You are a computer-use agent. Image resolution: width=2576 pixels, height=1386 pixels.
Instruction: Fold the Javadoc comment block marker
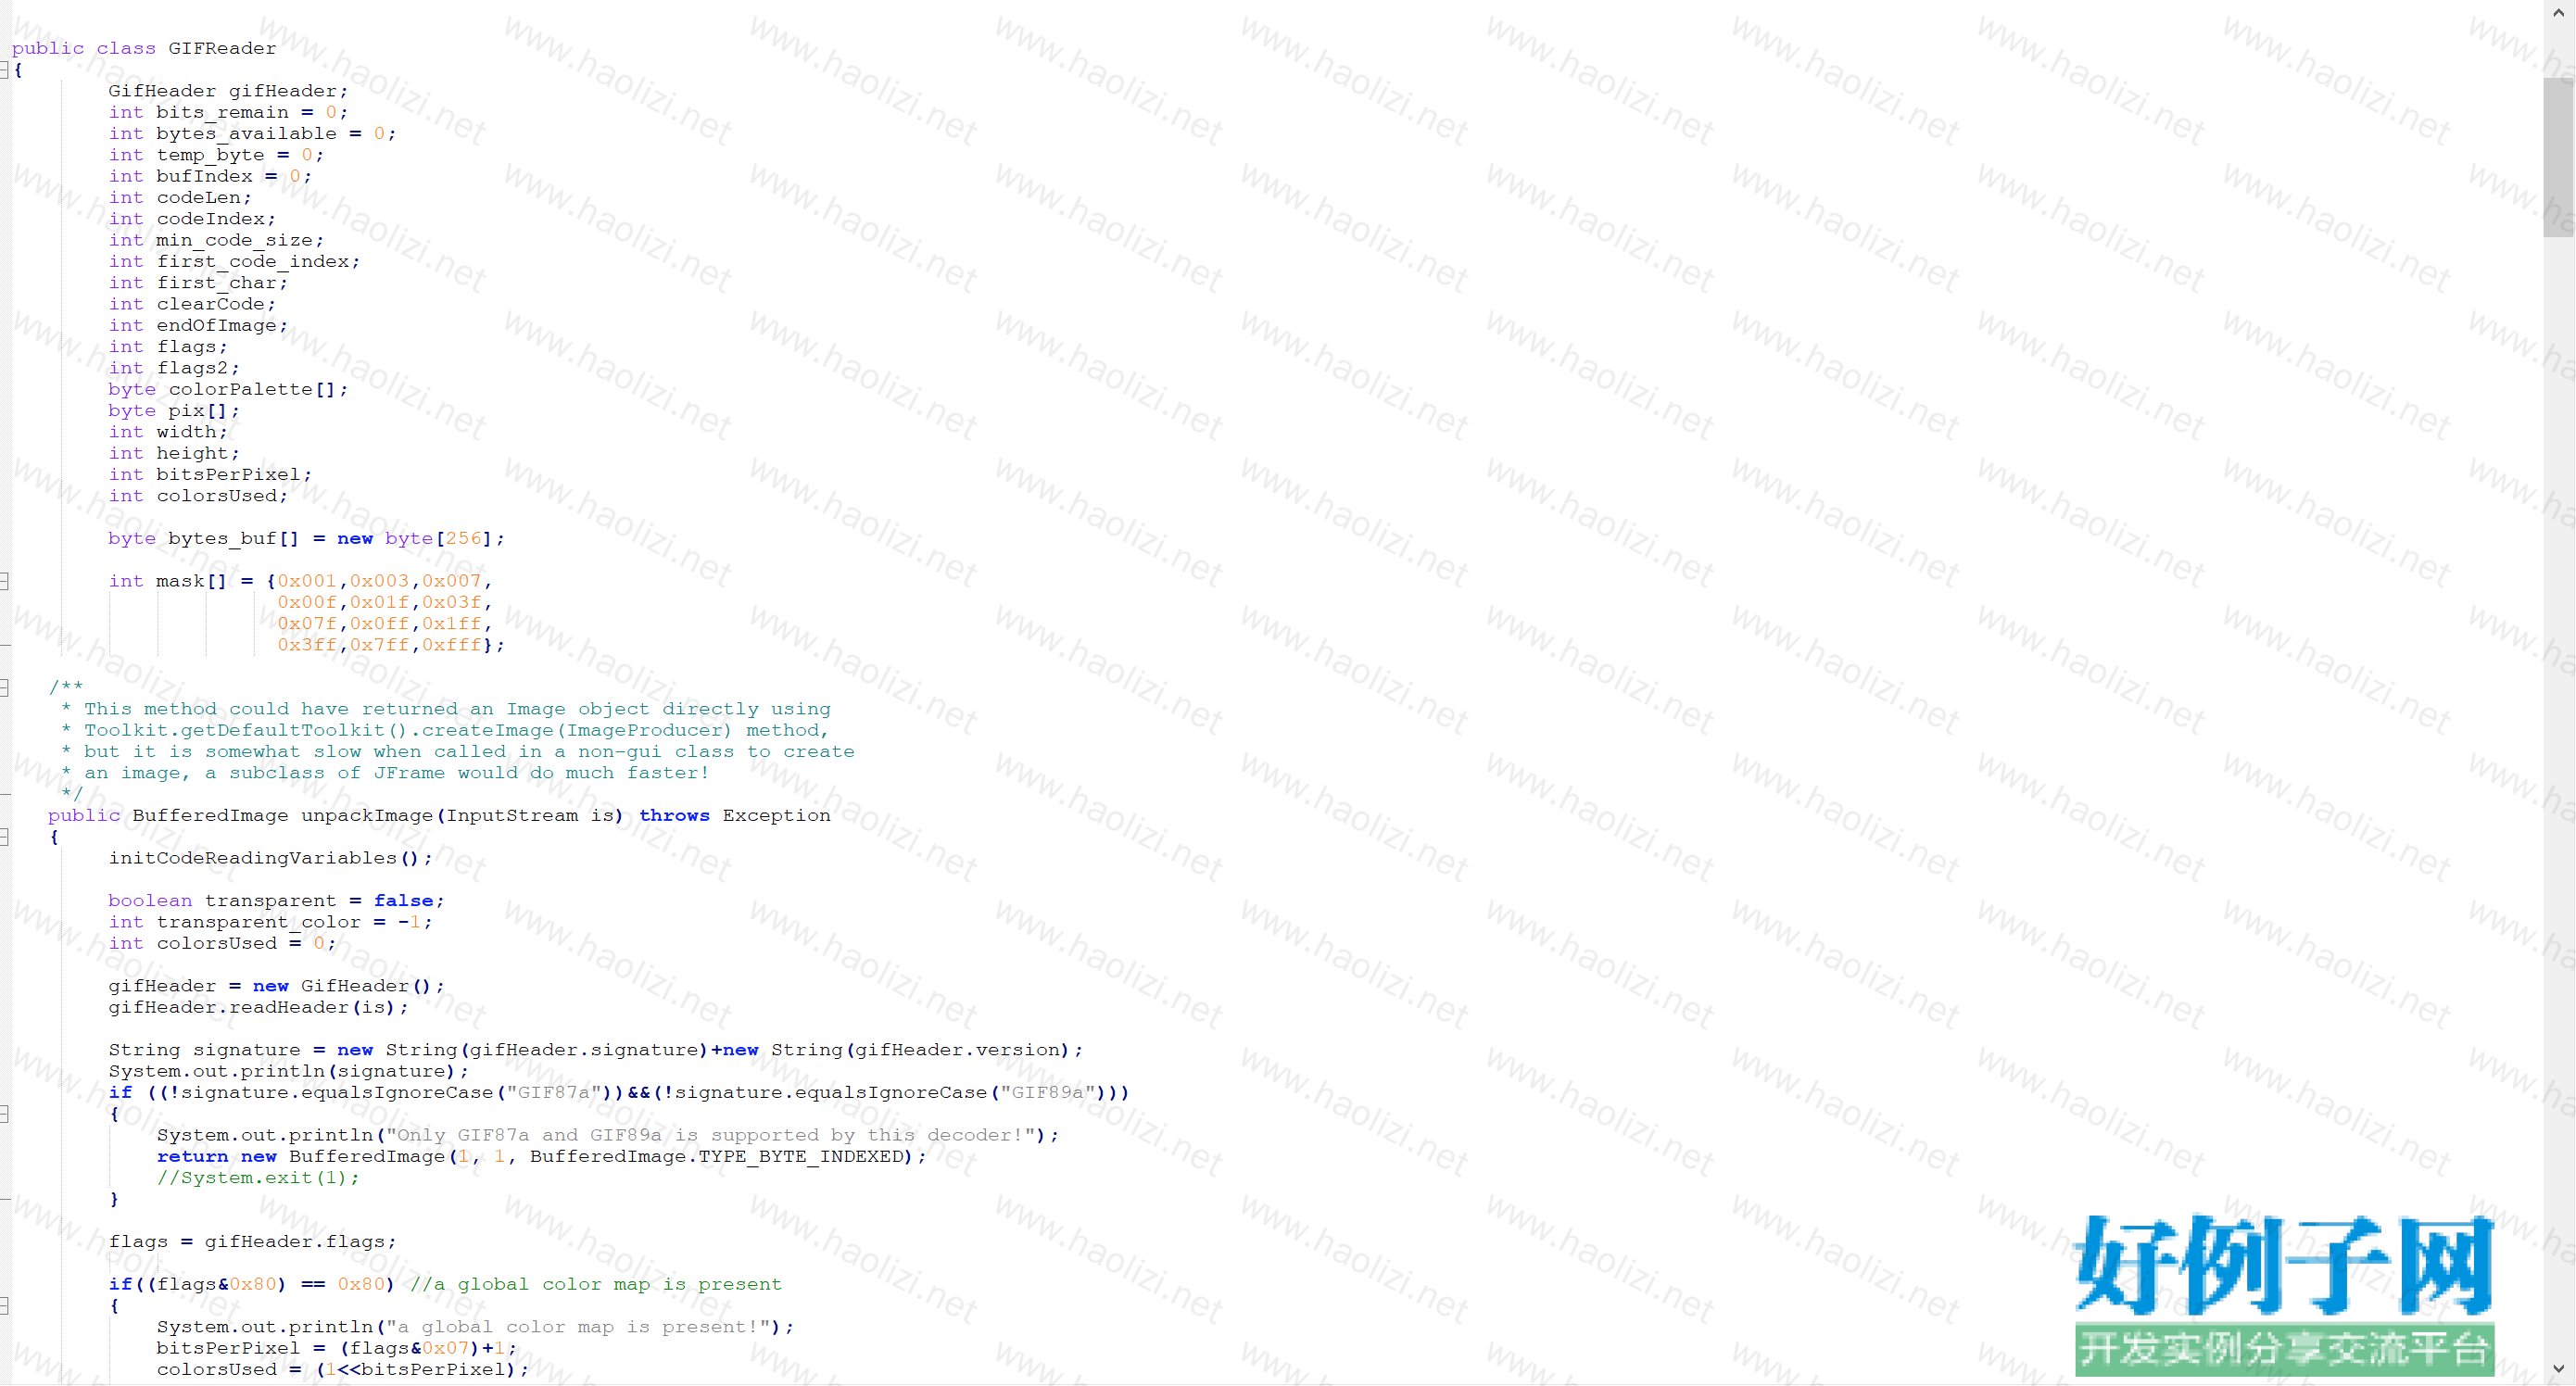click(4, 688)
